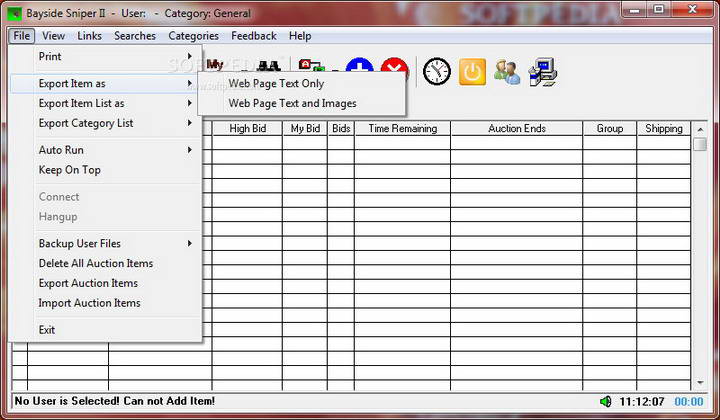Click the Bids column header
This screenshot has width=720, height=420.
[341, 129]
